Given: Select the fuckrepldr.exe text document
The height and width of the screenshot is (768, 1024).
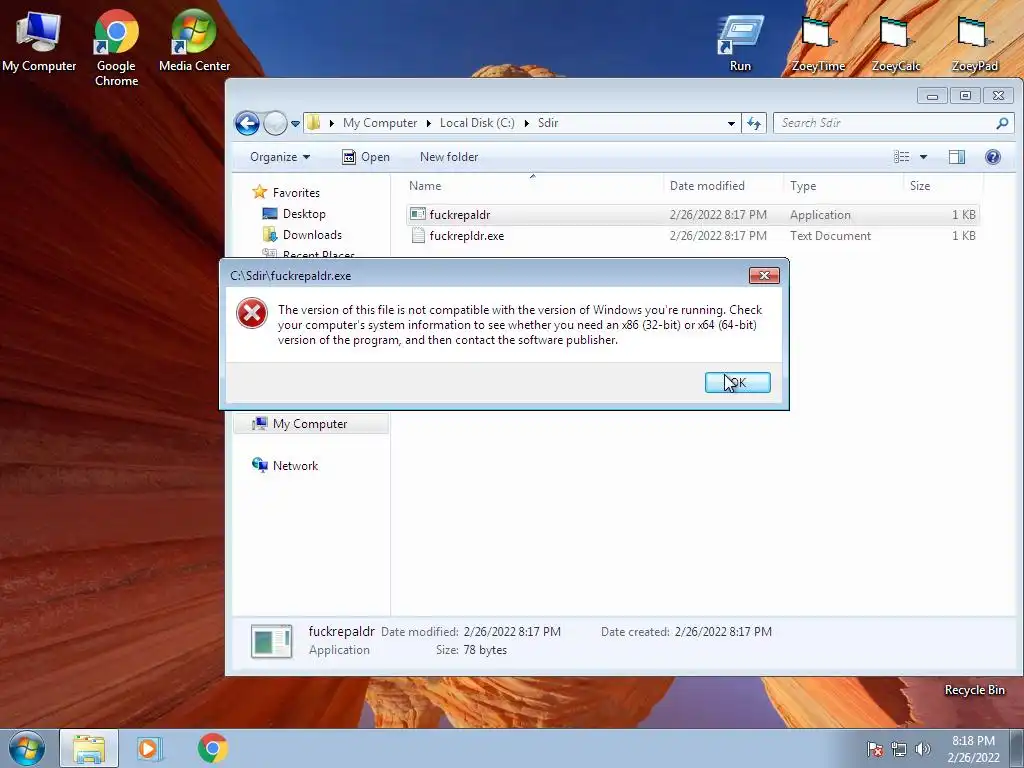Looking at the screenshot, I should pyautogui.click(x=692, y=236).
